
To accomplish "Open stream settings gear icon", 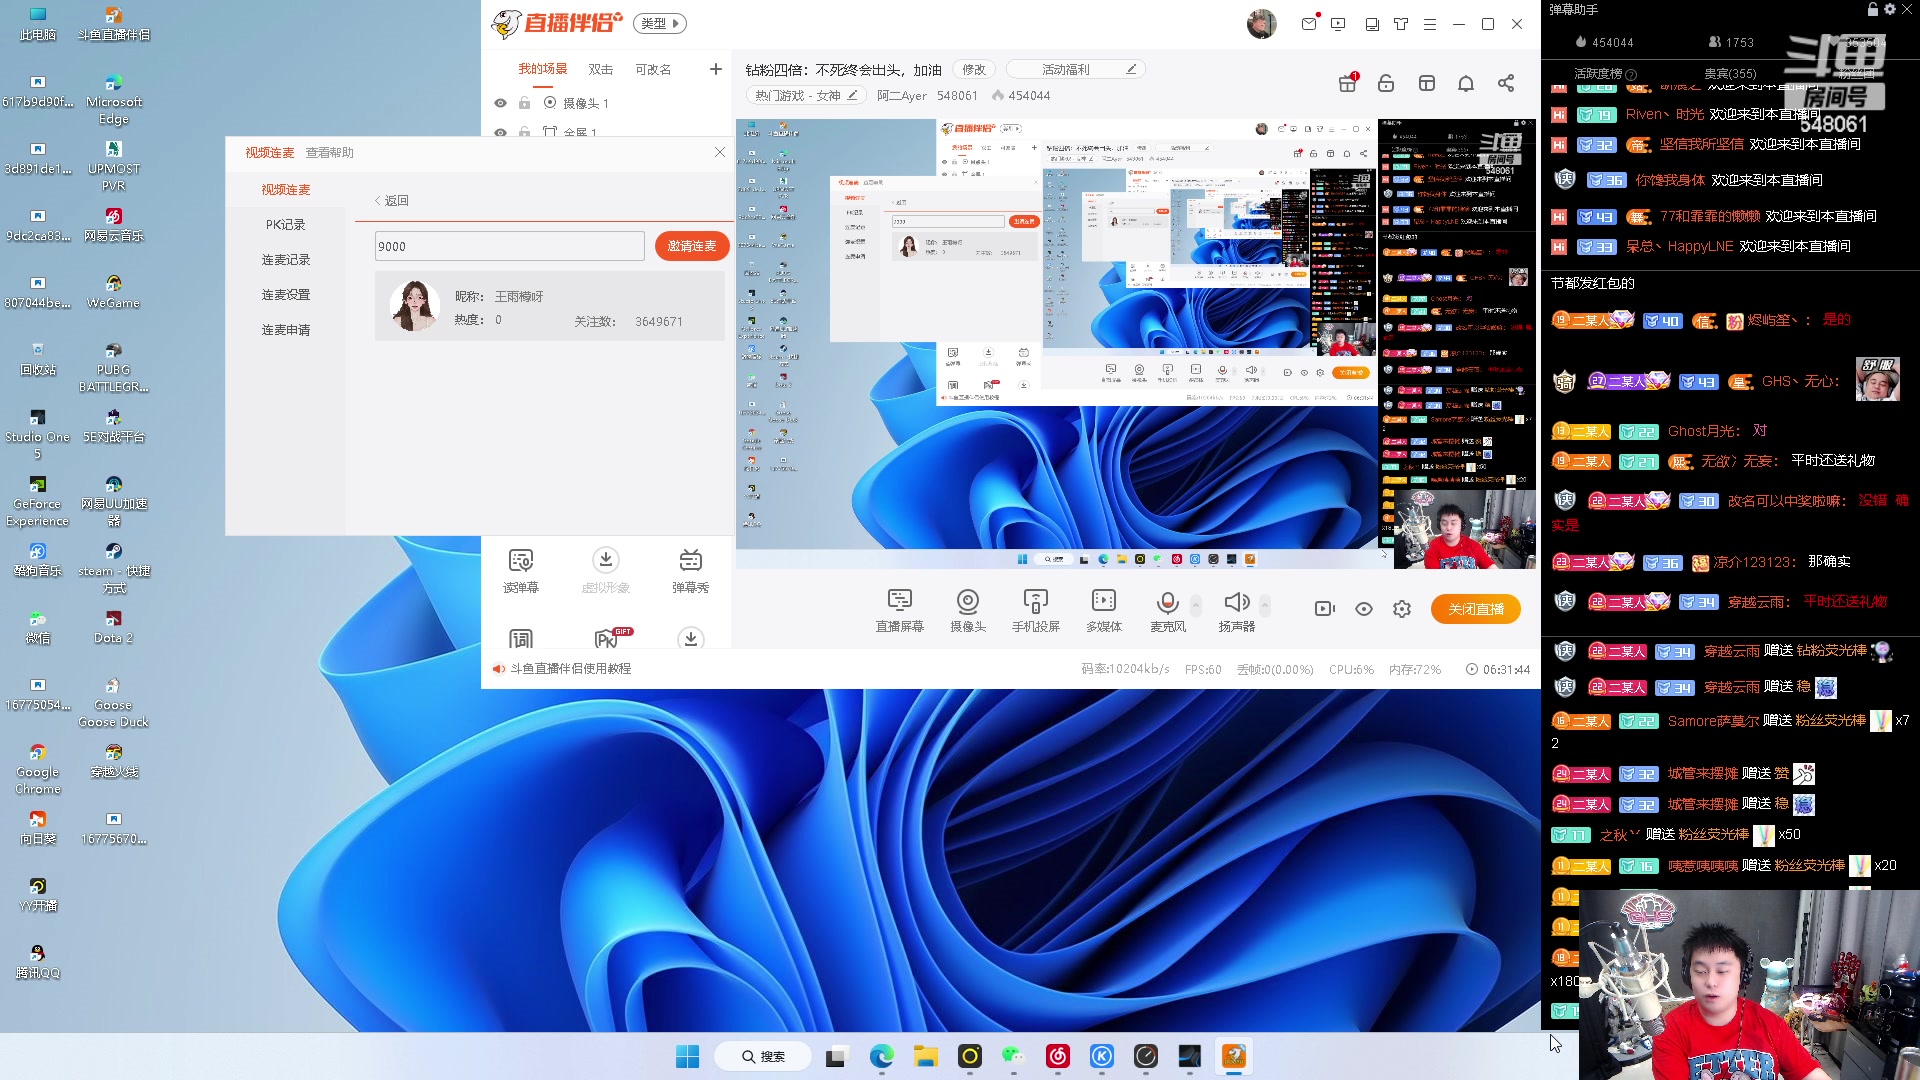I will (1402, 609).
